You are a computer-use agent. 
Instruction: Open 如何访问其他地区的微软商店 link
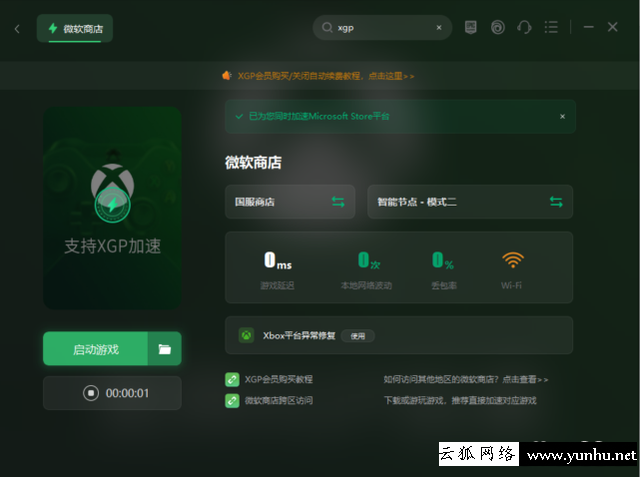click(x=466, y=379)
